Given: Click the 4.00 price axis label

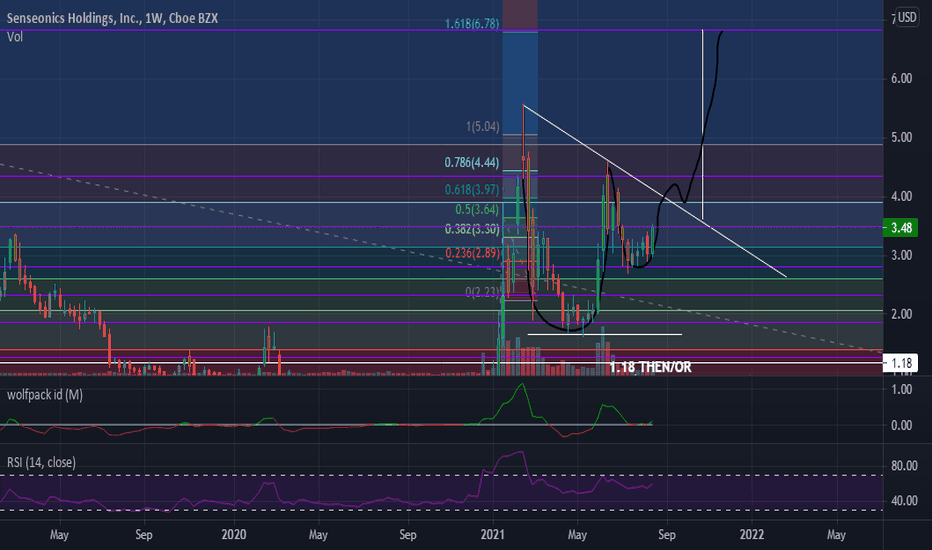Looking at the screenshot, I should click(901, 196).
